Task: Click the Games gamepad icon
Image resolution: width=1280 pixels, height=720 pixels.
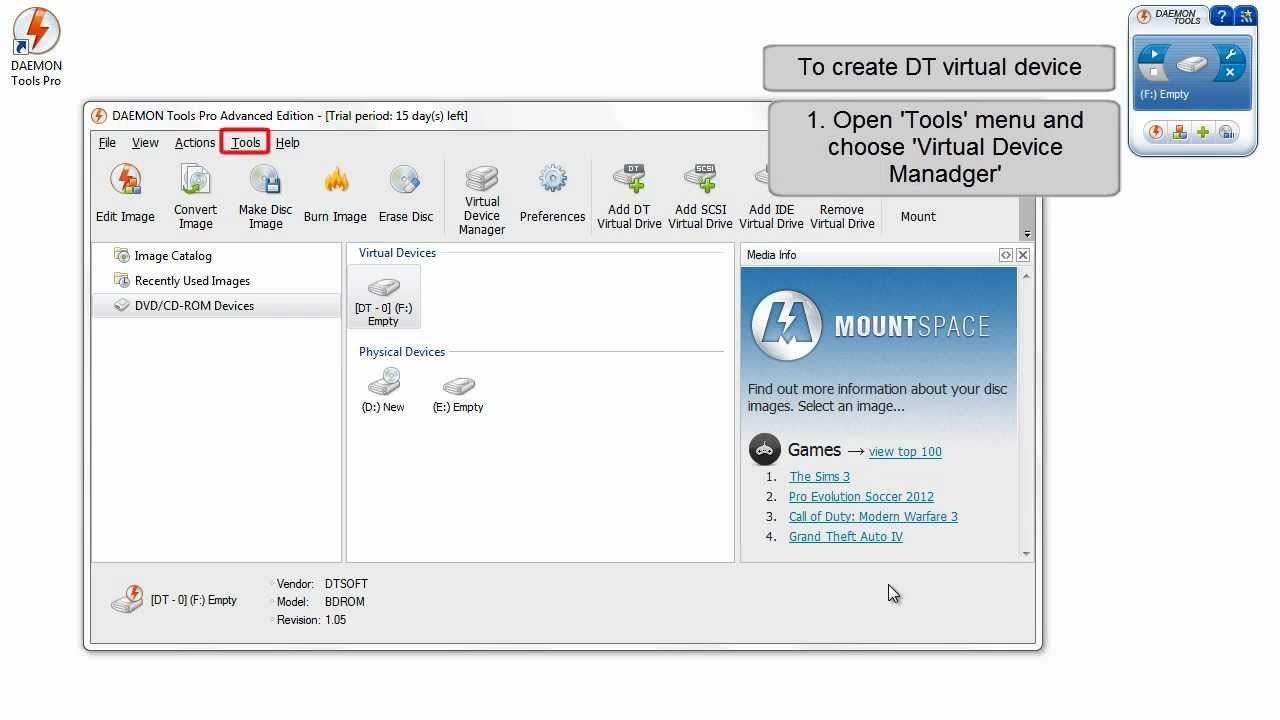Action: tap(765, 450)
